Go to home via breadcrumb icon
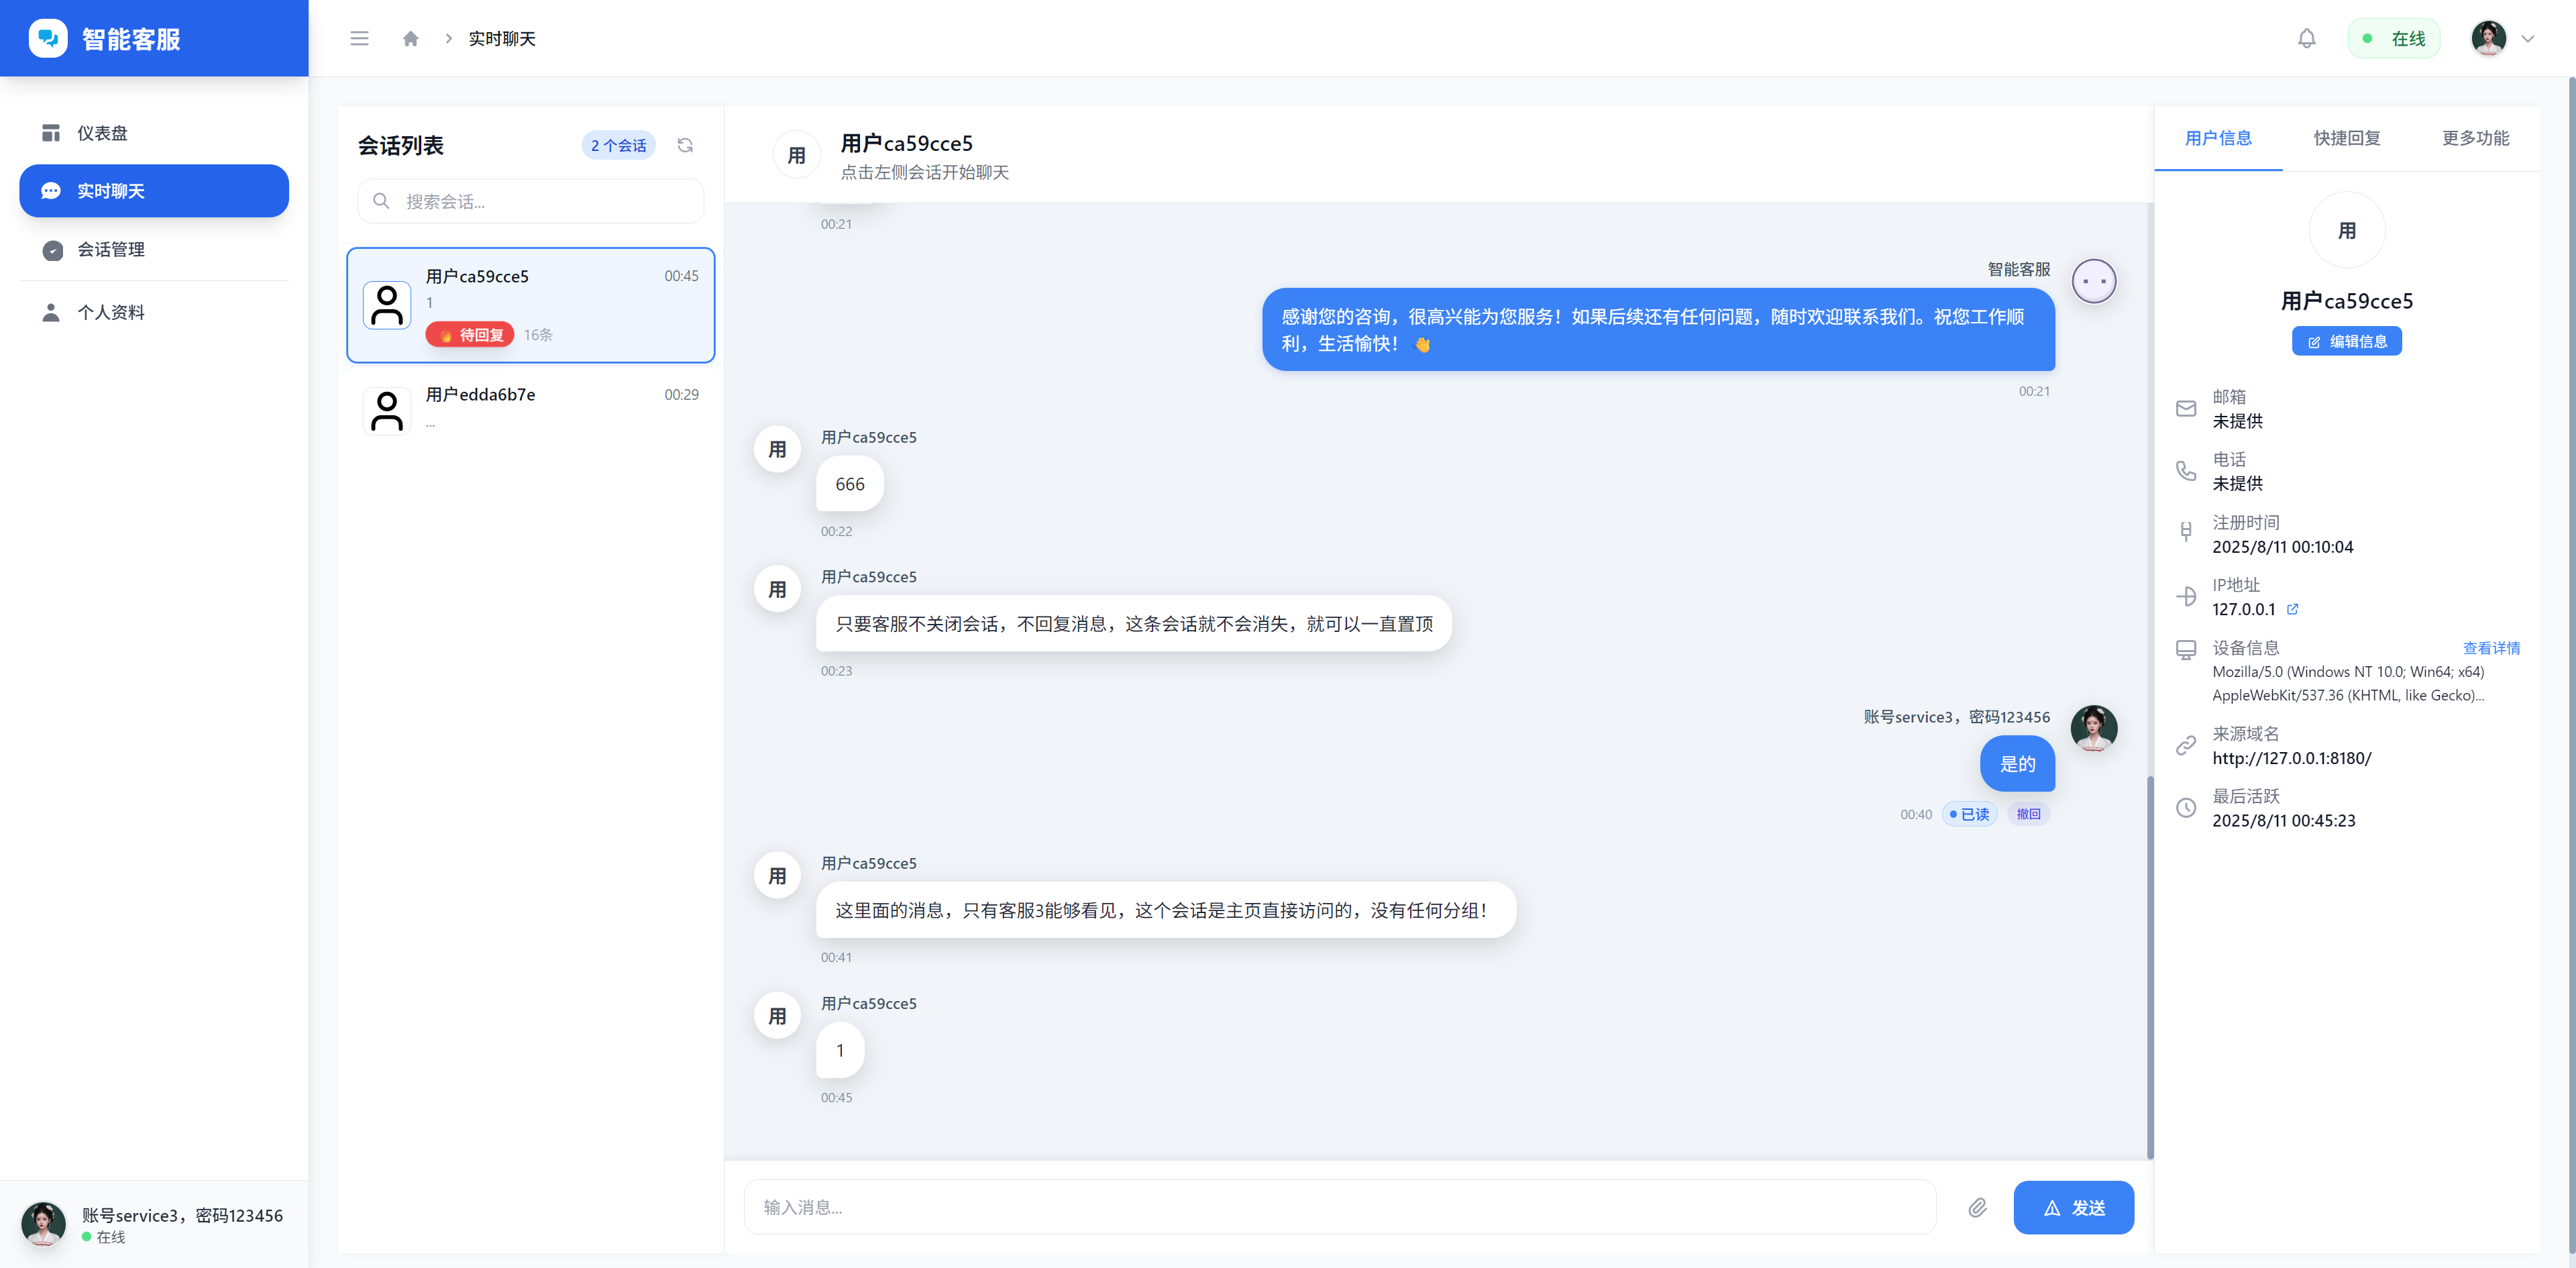2576x1268 pixels. point(410,38)
